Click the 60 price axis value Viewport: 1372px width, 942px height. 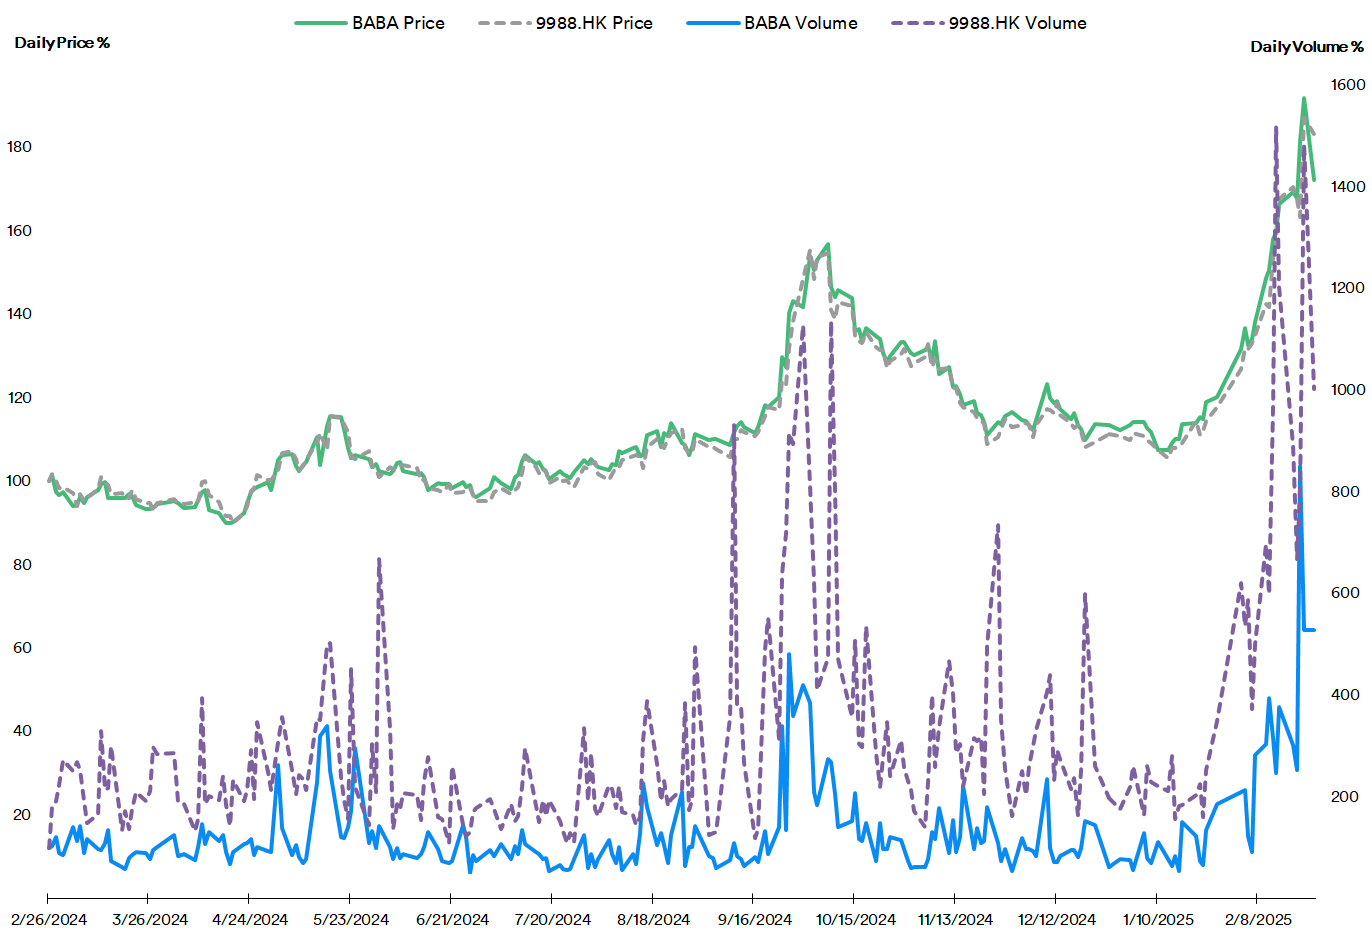[22, 648]
